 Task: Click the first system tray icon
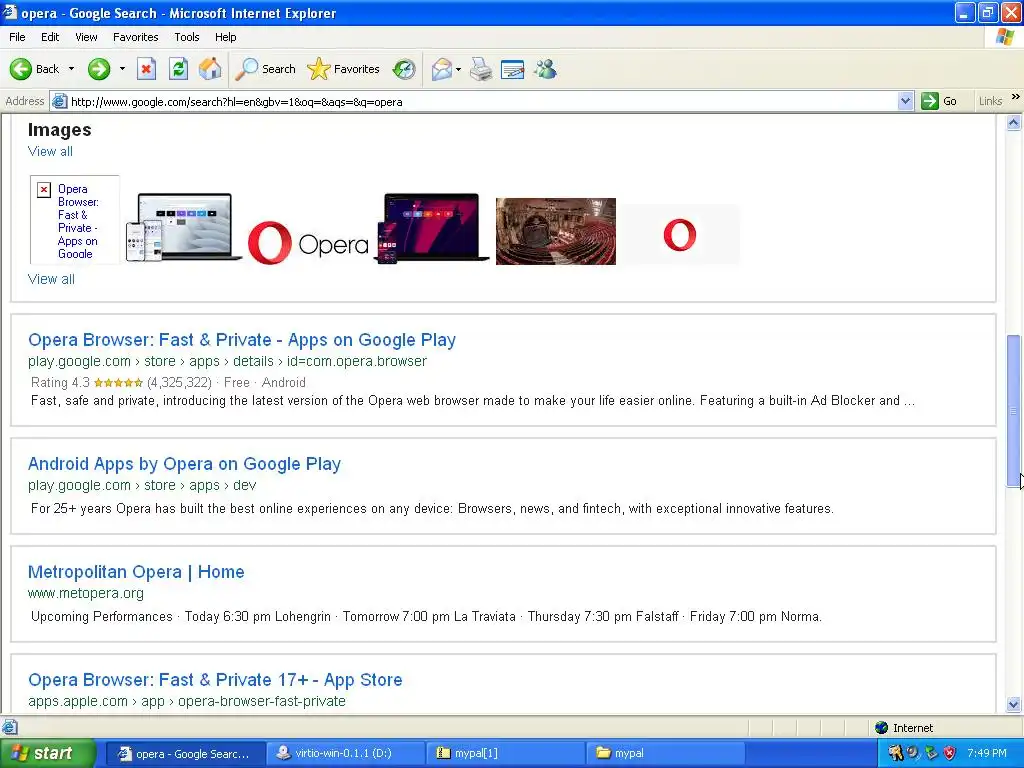point(895,753)
